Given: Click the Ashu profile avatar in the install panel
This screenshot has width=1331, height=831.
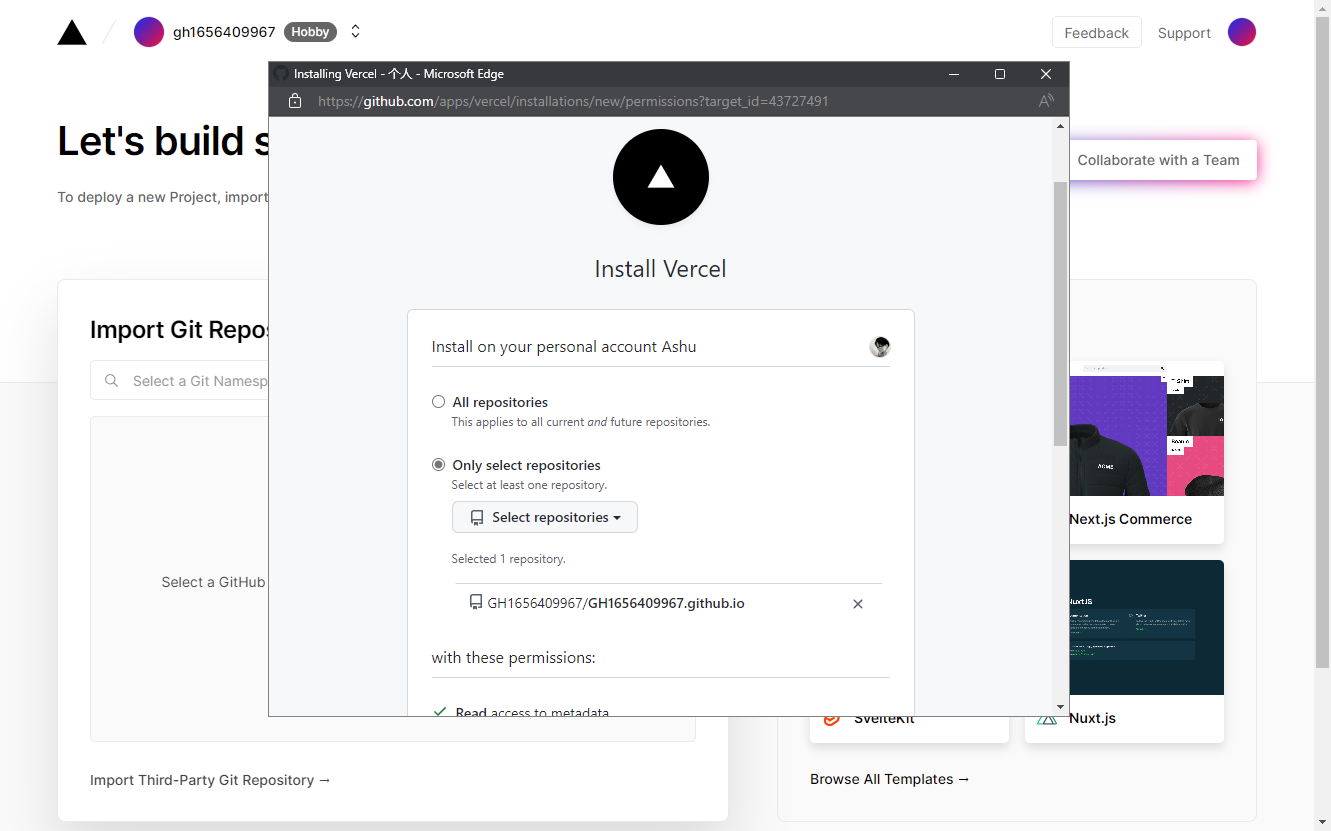Looking at the screenshot, I should [x=880, y=347].
